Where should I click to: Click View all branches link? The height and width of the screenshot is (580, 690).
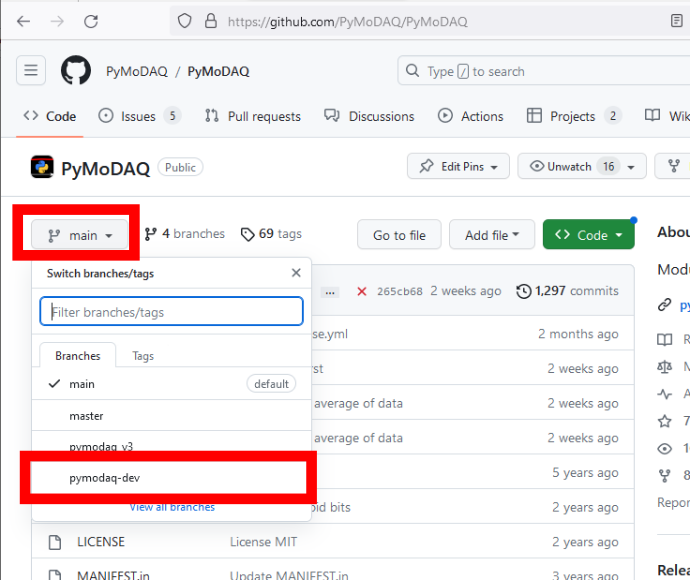coord(172,507)
